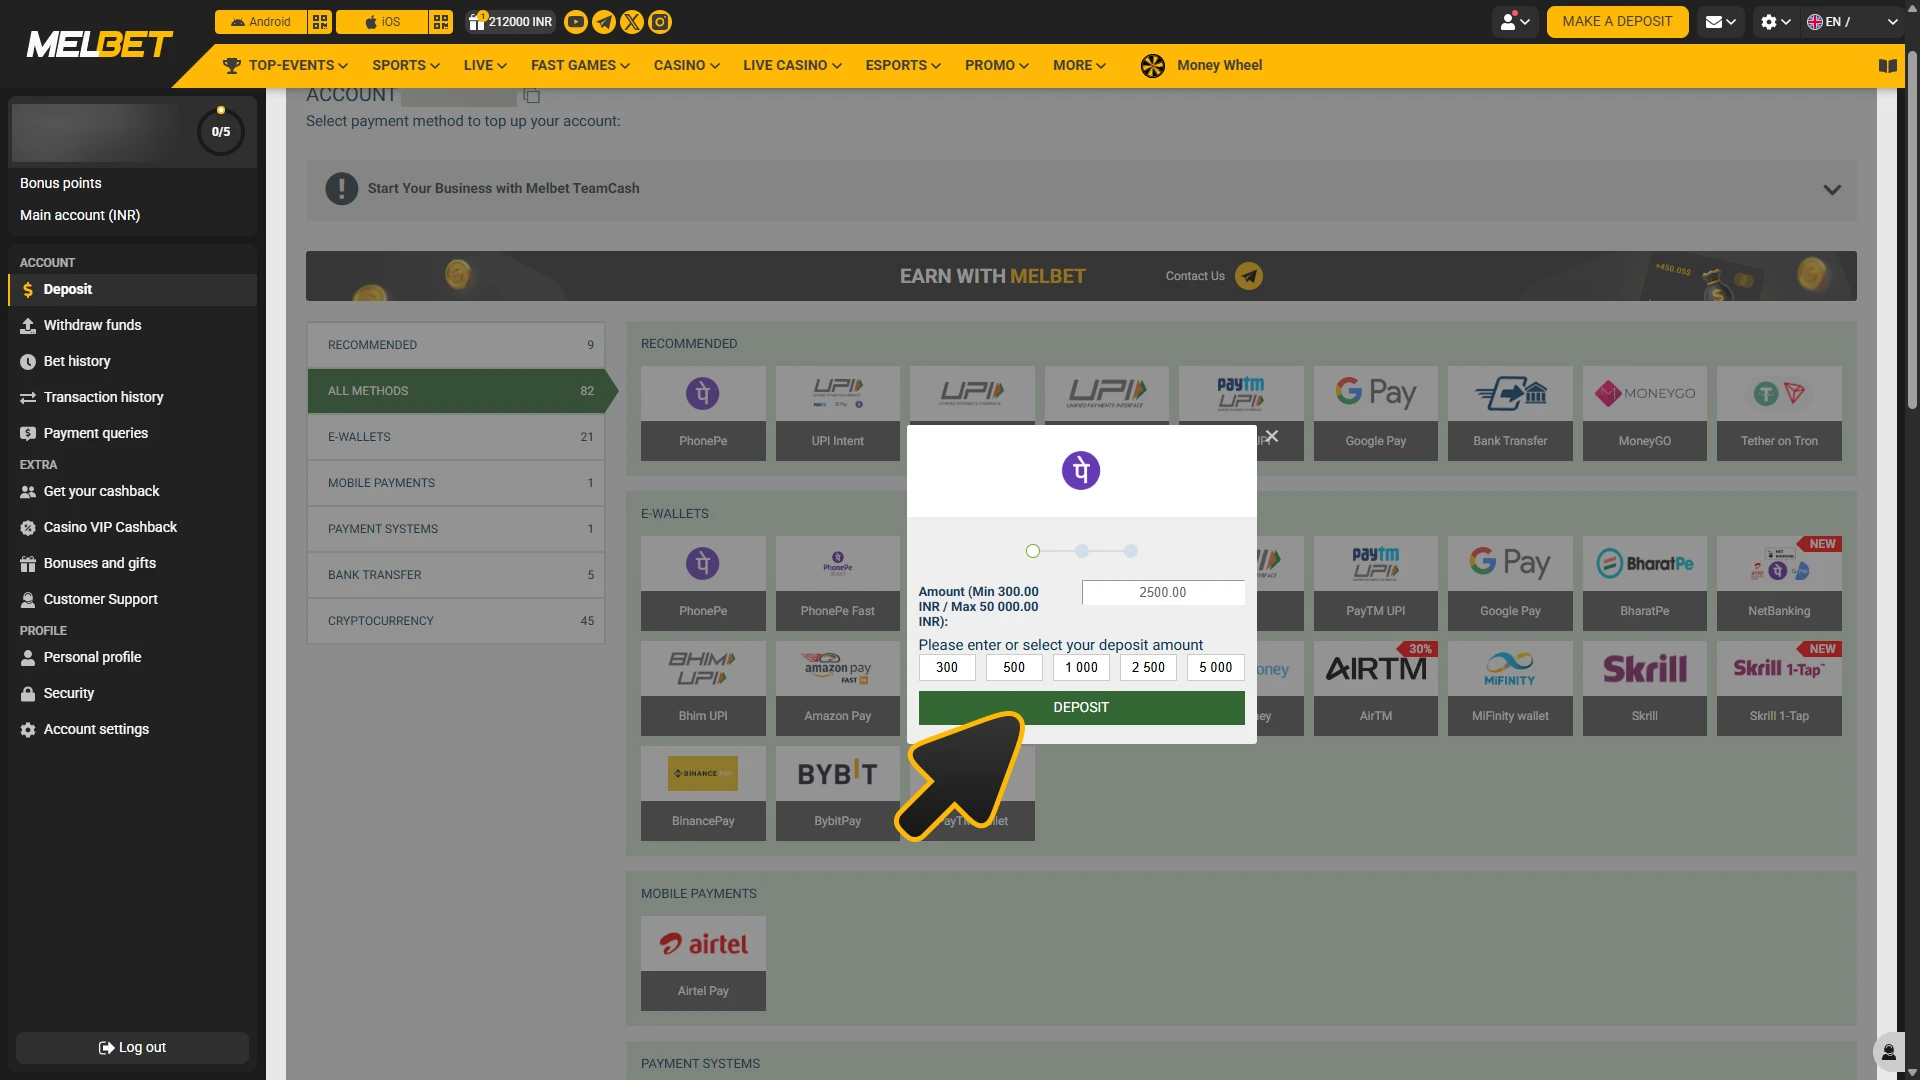Open the FAST GAMES dropdown
The image size is (1920, 1080).
580,66
